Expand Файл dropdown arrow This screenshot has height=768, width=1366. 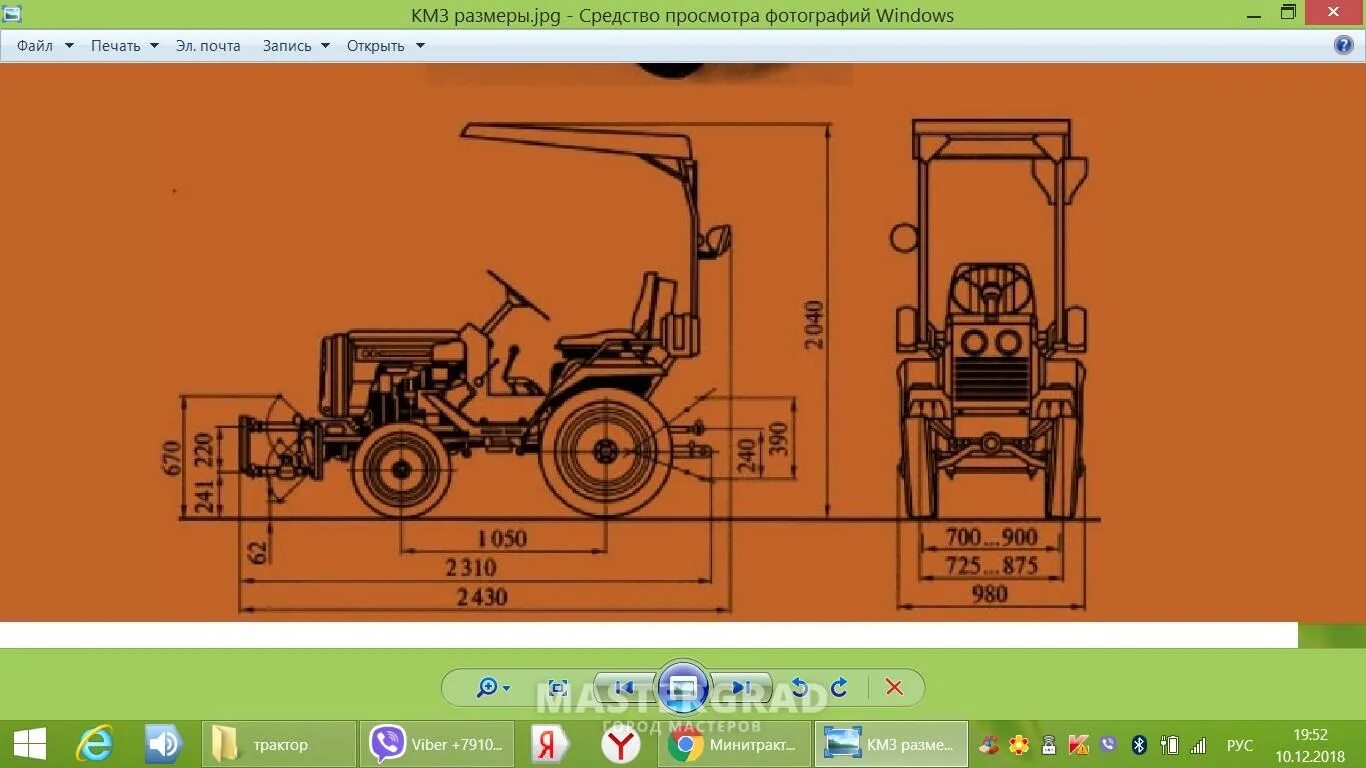pyautogui.click(x=69, y=46)
